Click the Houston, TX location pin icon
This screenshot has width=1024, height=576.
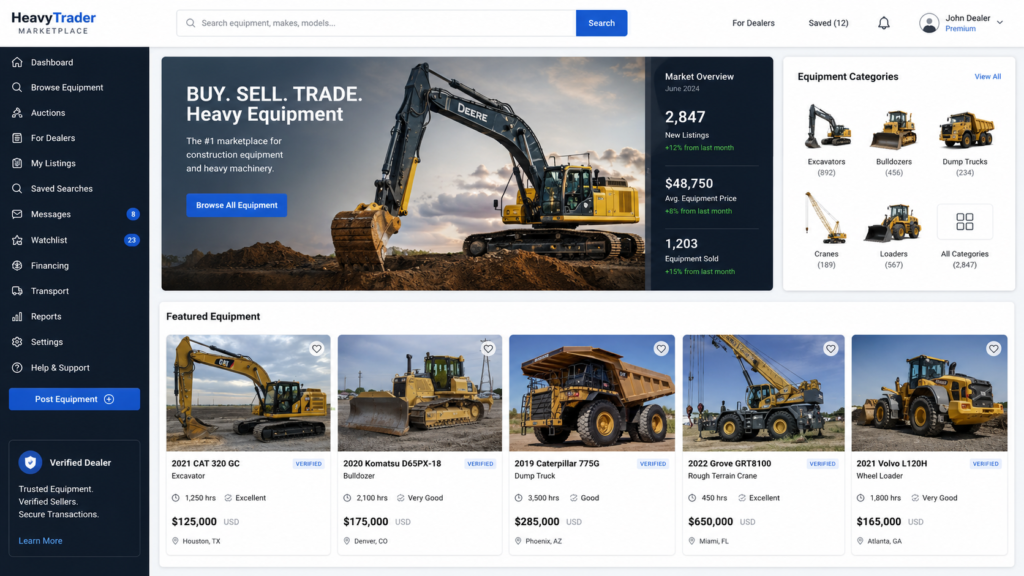click(175, 541)
